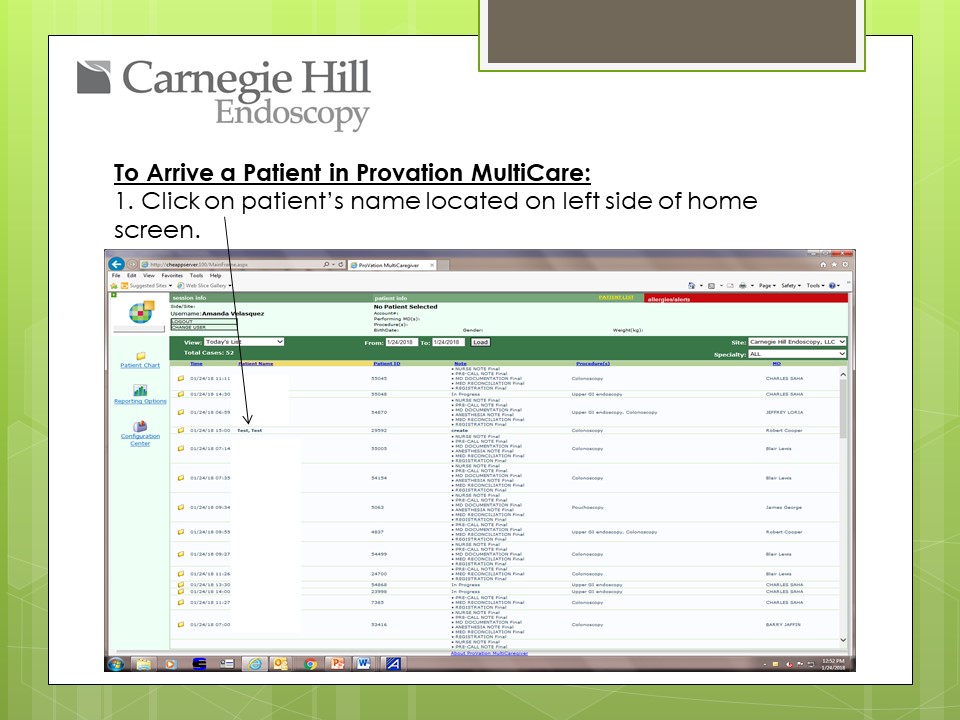Click the Load button

click(x=481, y=342)
